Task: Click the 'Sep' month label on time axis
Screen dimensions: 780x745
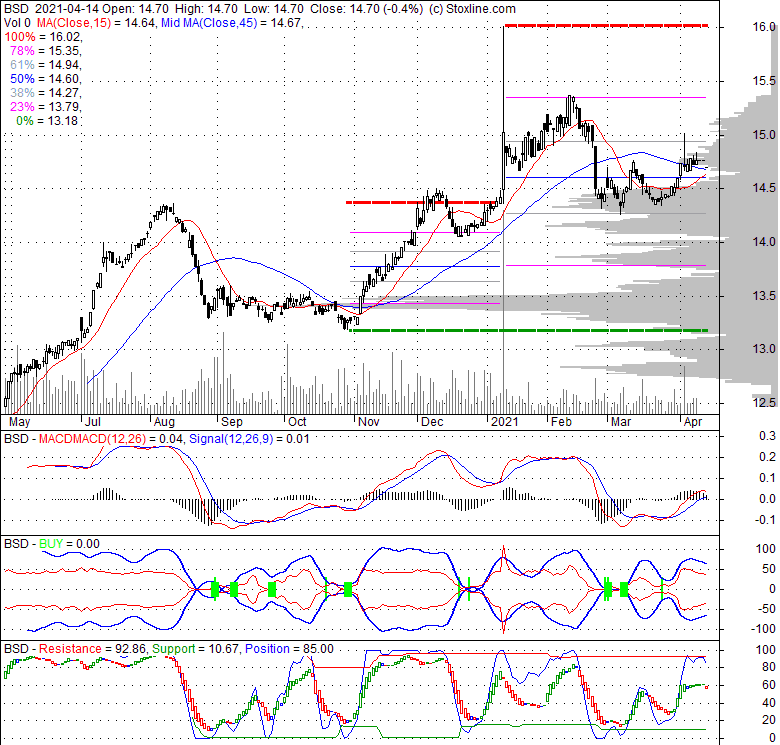Action: 232,422
